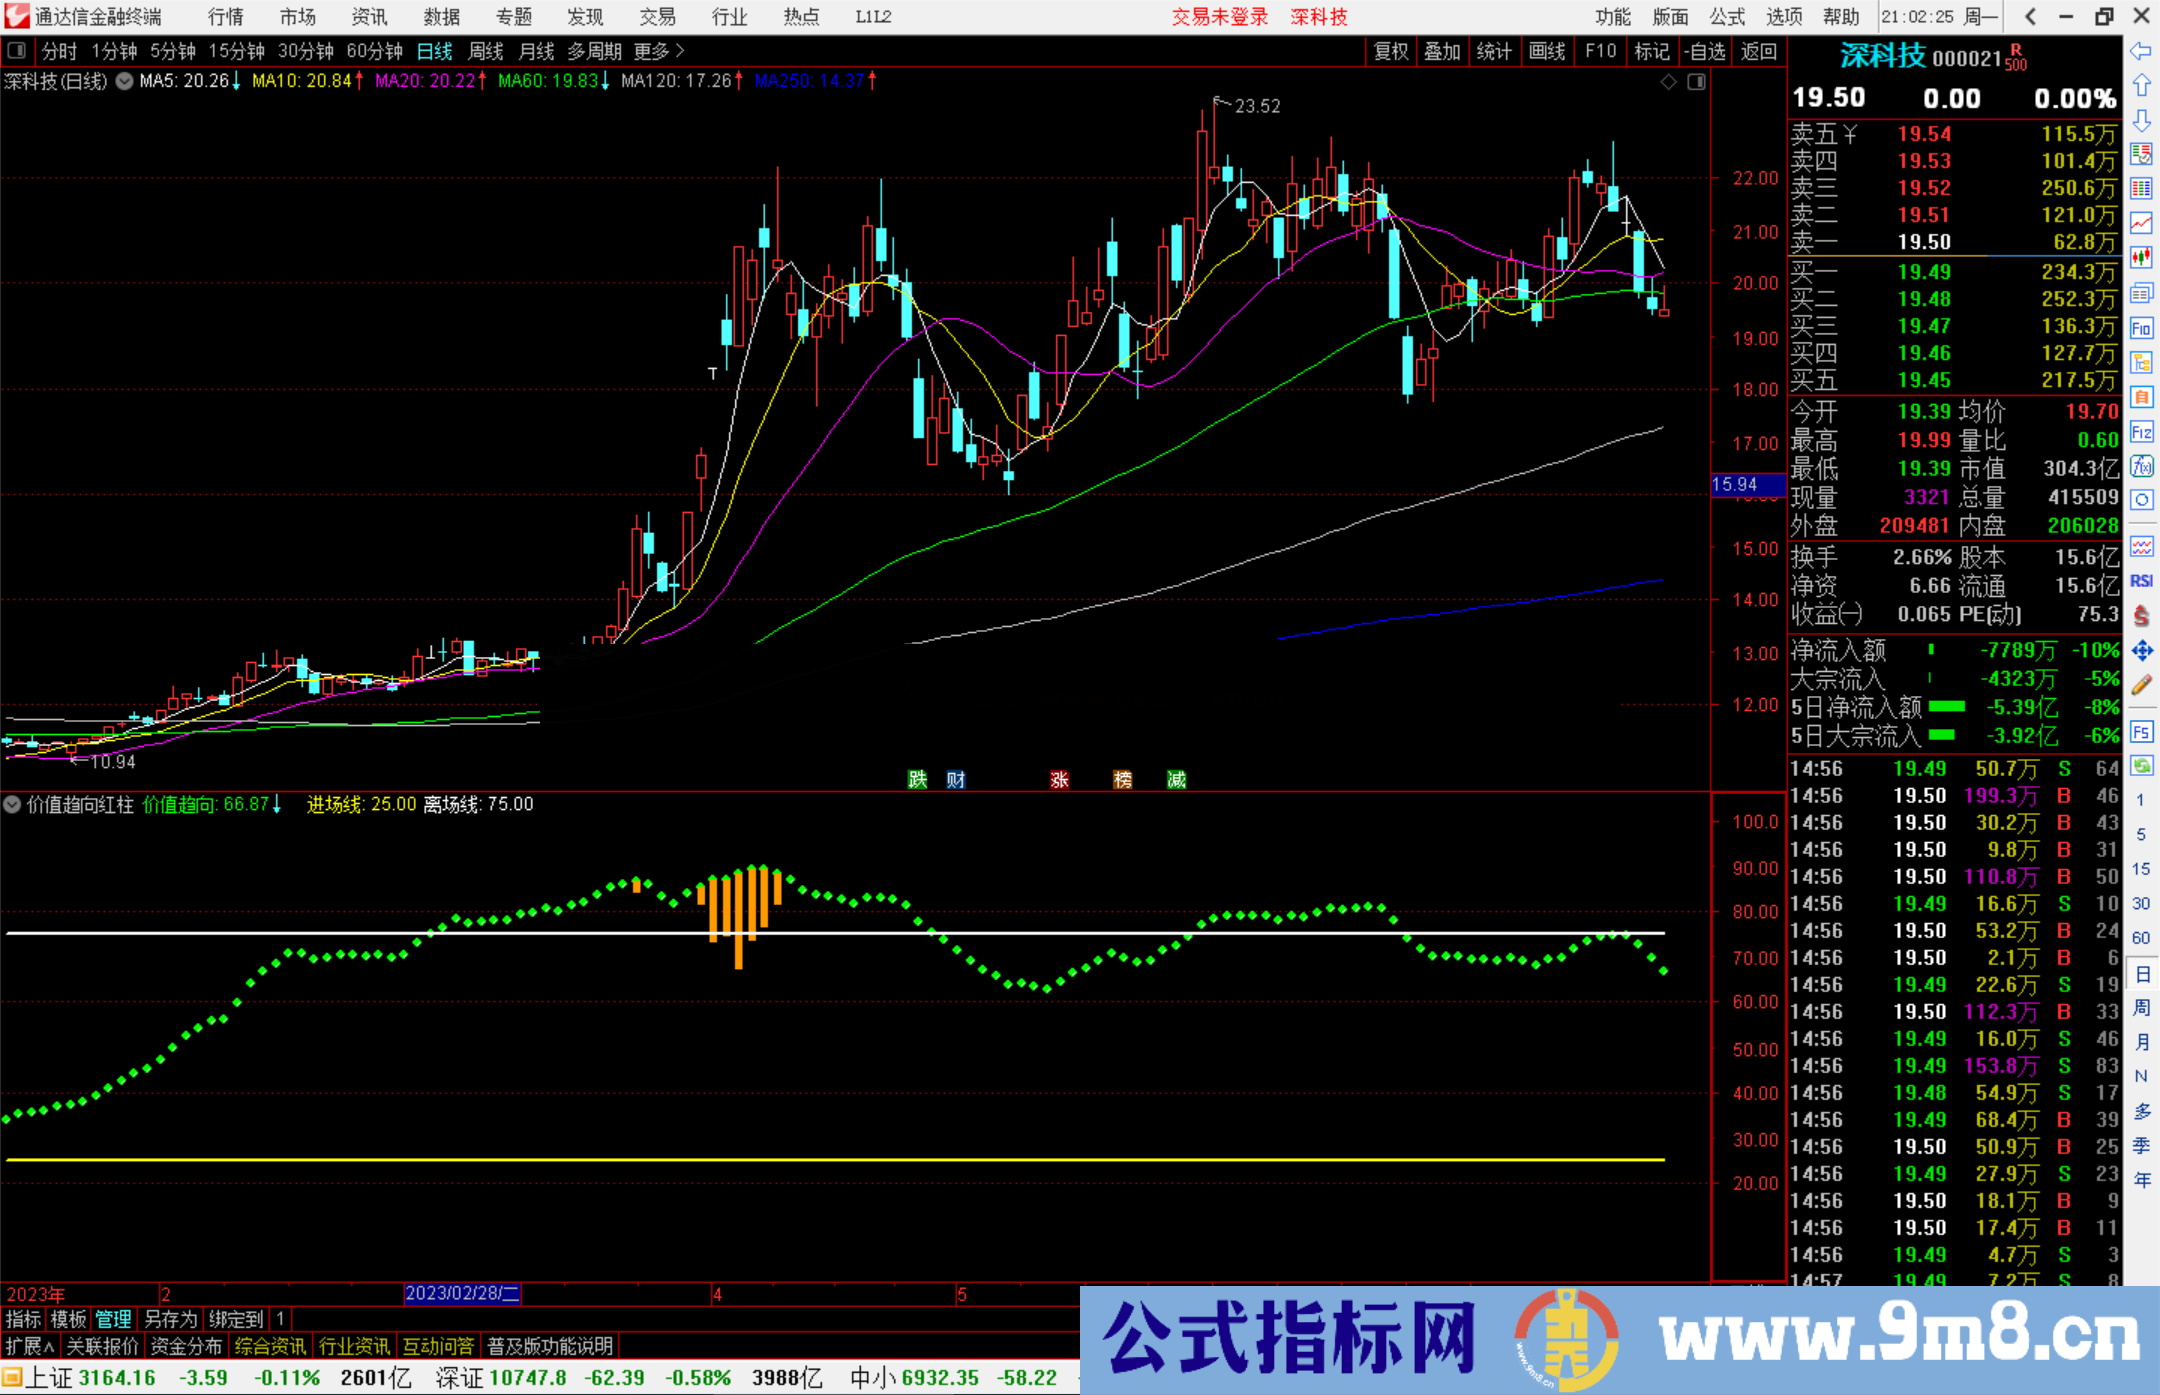2160x1395 pixels.
Task: Expand the 更多 period options chevron
Action: [x=681, y=51]
